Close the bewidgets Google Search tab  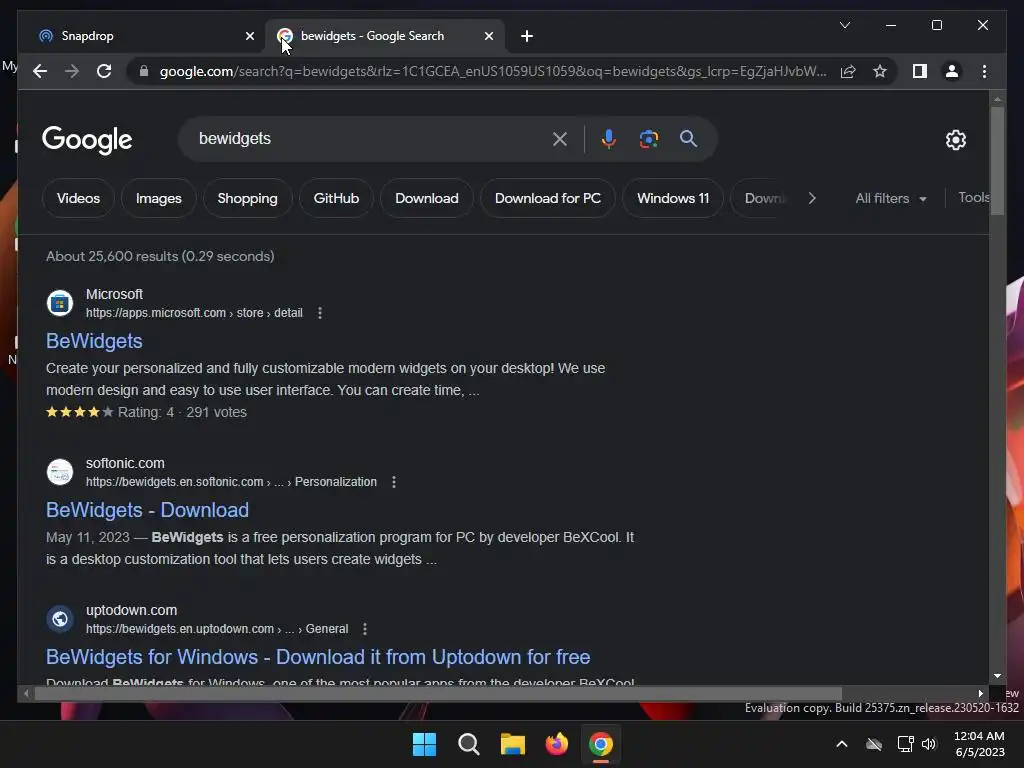488,36
